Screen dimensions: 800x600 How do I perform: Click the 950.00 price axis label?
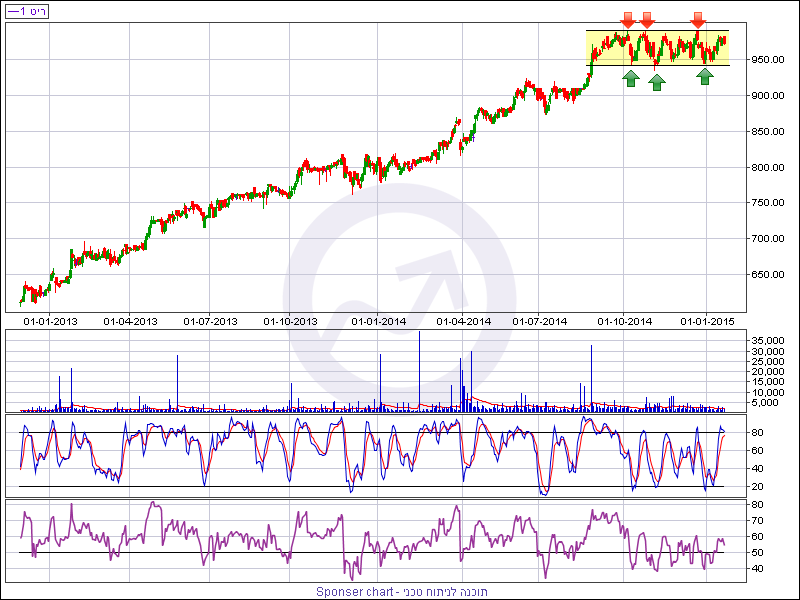tap(771, 59)
